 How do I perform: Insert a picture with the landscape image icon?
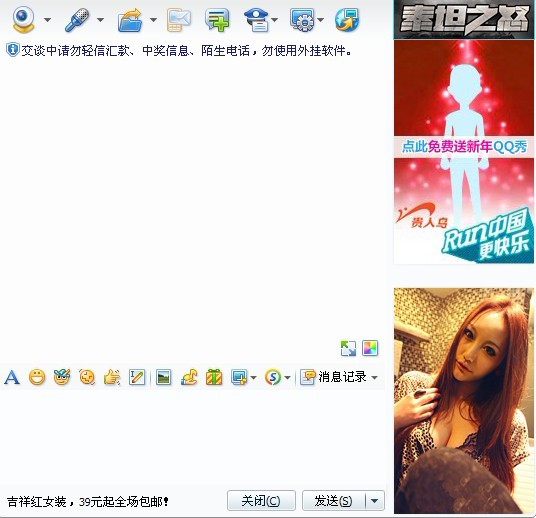tap(163, 377)
